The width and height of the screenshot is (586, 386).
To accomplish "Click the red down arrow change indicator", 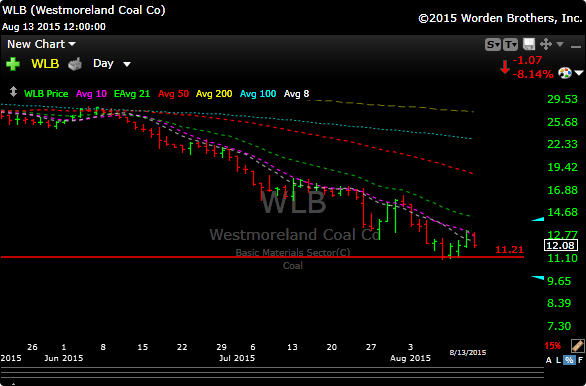I will coord(505,67).
